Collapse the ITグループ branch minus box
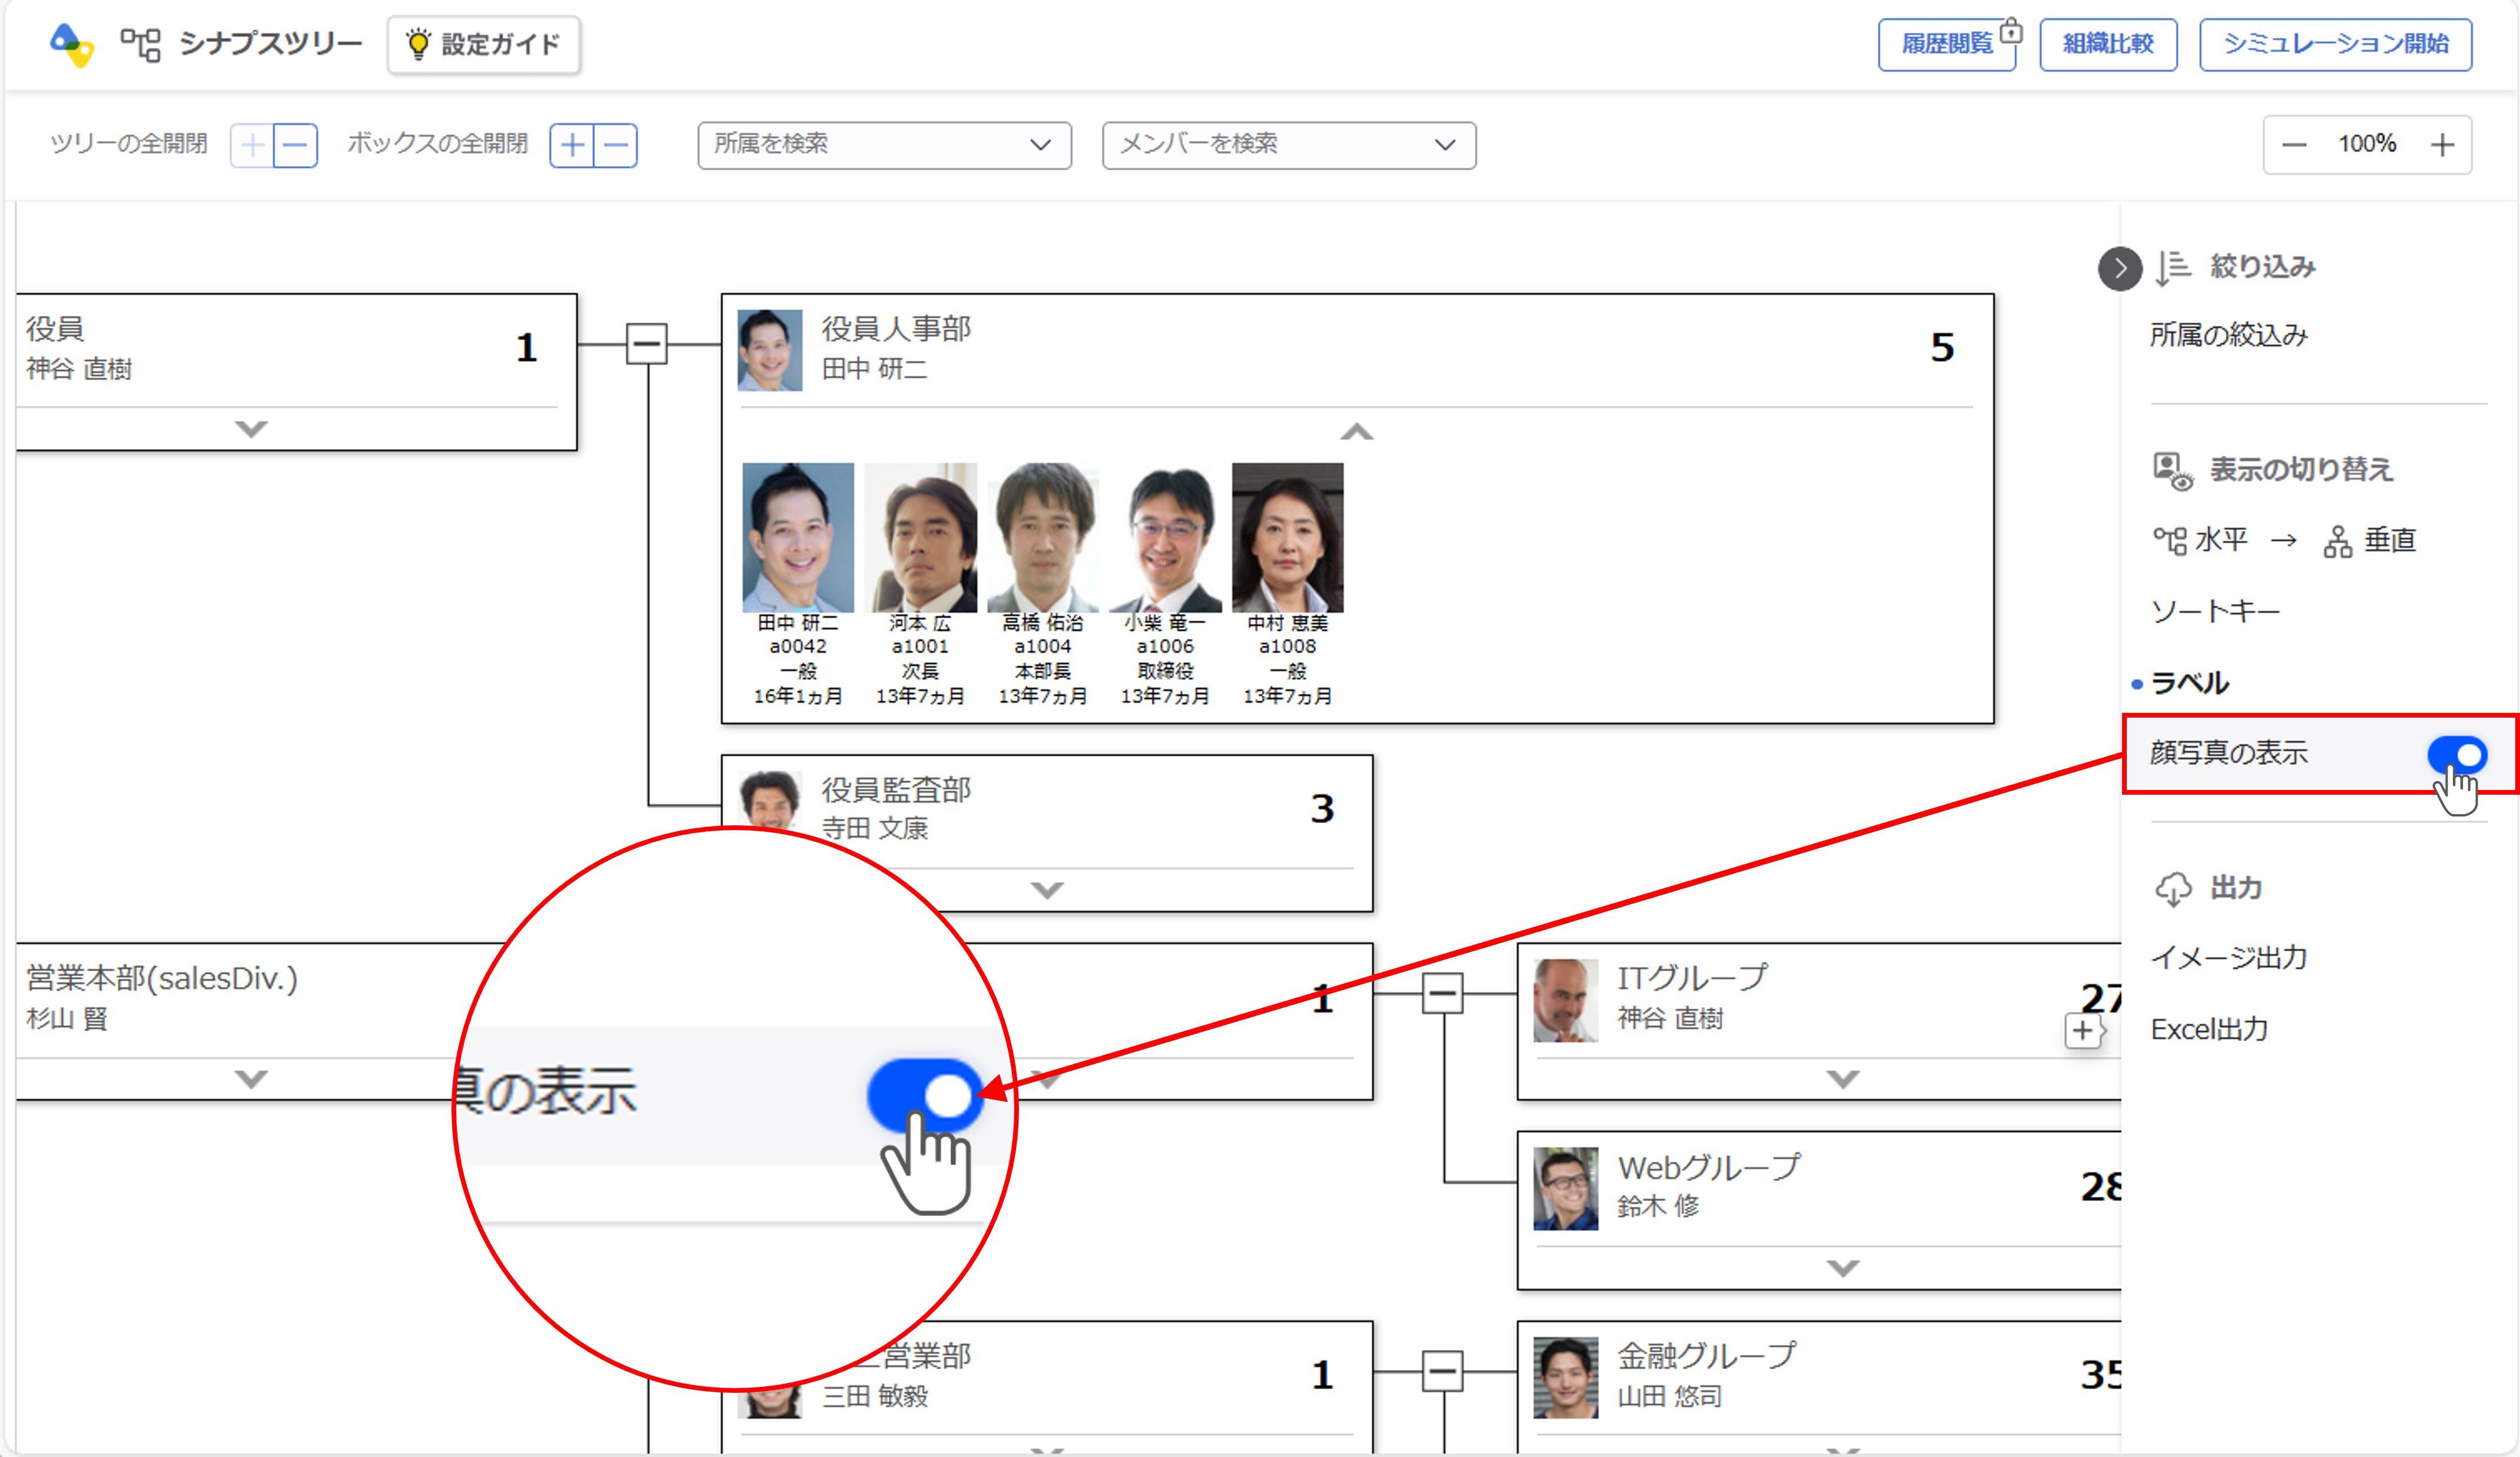This screenshot has height=1457, width=2520. (x=1442, y=993)
